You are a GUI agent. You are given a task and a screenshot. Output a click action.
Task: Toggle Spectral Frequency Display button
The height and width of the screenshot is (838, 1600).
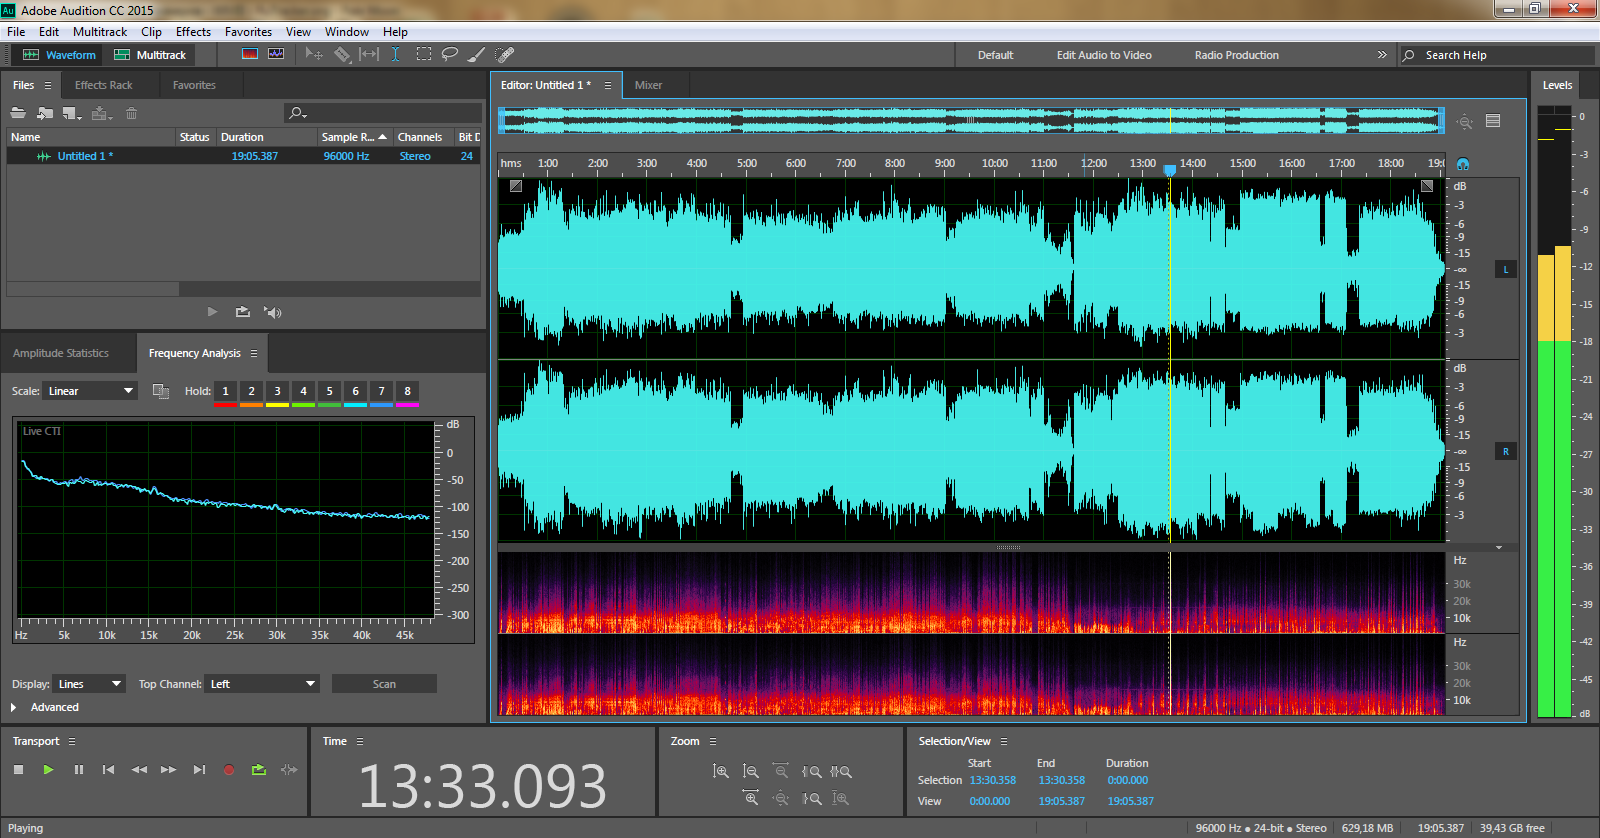point(250,54)
